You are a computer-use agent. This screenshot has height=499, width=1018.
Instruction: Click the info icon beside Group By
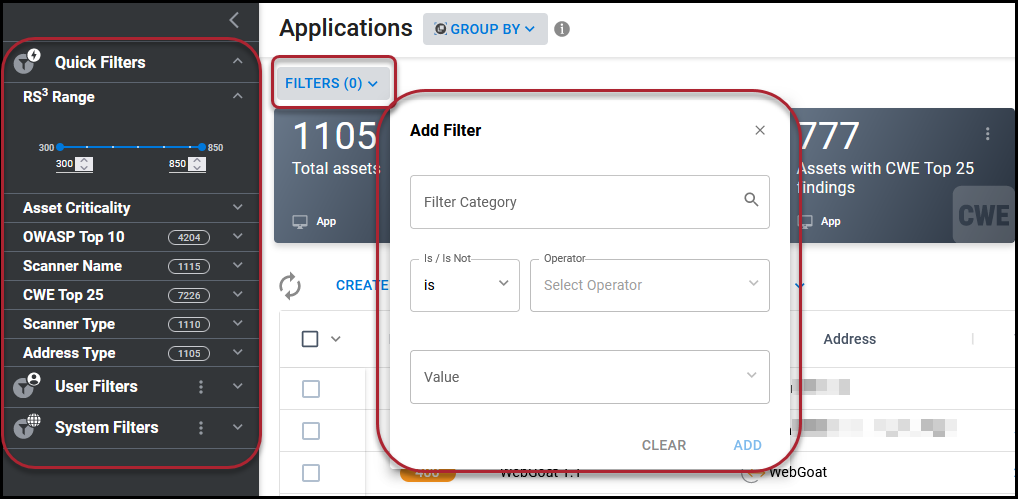pos(562,29)
